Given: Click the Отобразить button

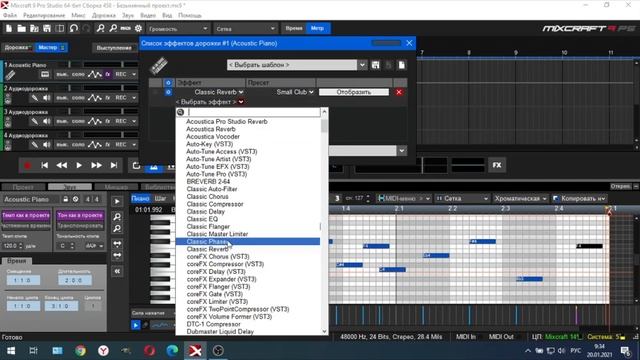Looking at the screenshot, I should [x=353, y=92].
